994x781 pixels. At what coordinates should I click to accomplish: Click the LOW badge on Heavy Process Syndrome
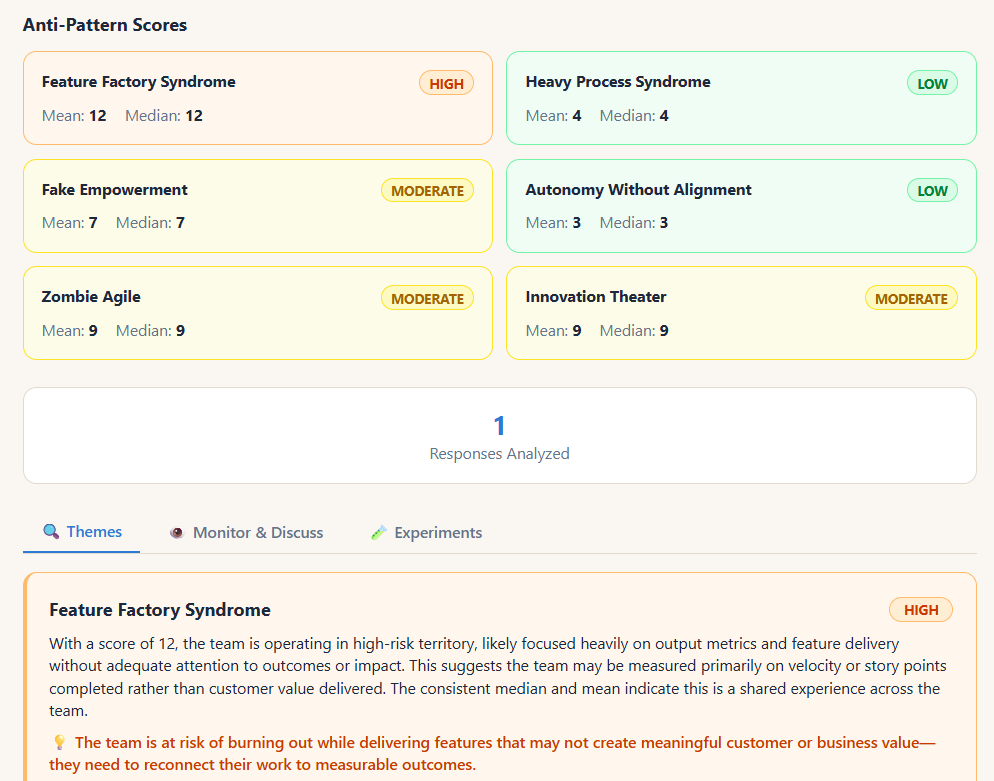click(x=932, y=83)
